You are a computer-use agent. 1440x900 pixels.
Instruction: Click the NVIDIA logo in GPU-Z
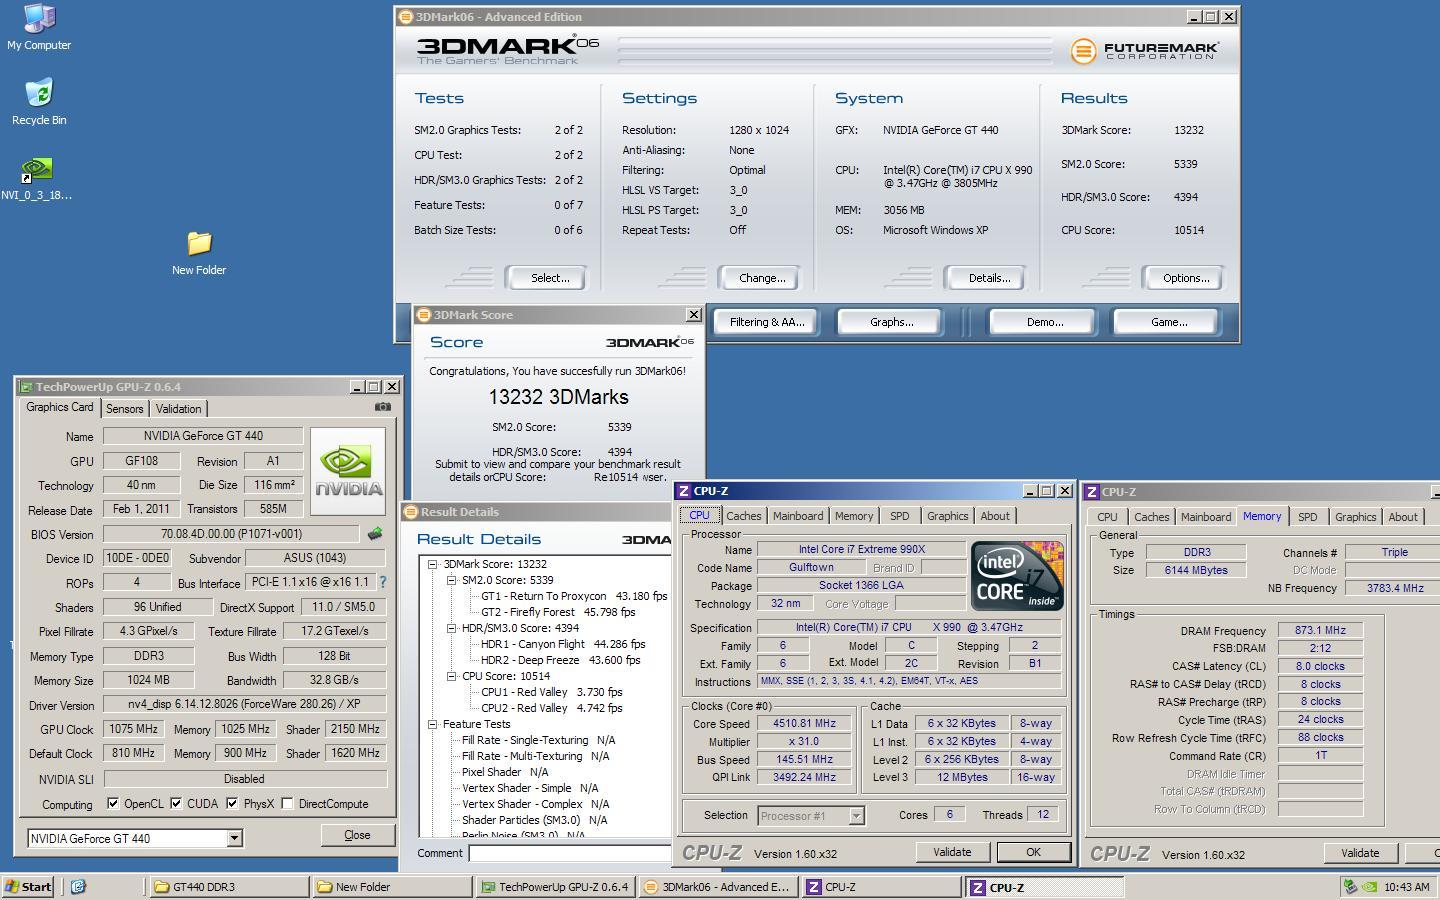(347, 472)
